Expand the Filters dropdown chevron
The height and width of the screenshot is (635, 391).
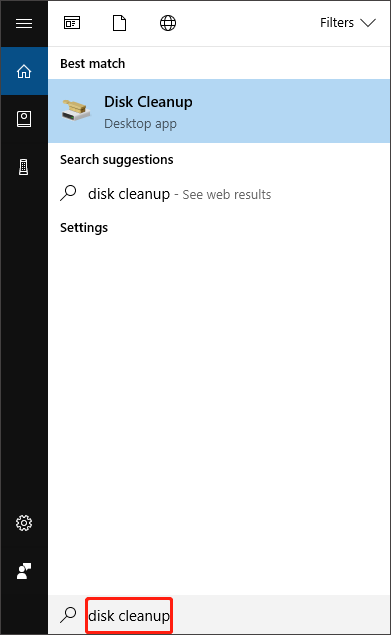(368, 23)
